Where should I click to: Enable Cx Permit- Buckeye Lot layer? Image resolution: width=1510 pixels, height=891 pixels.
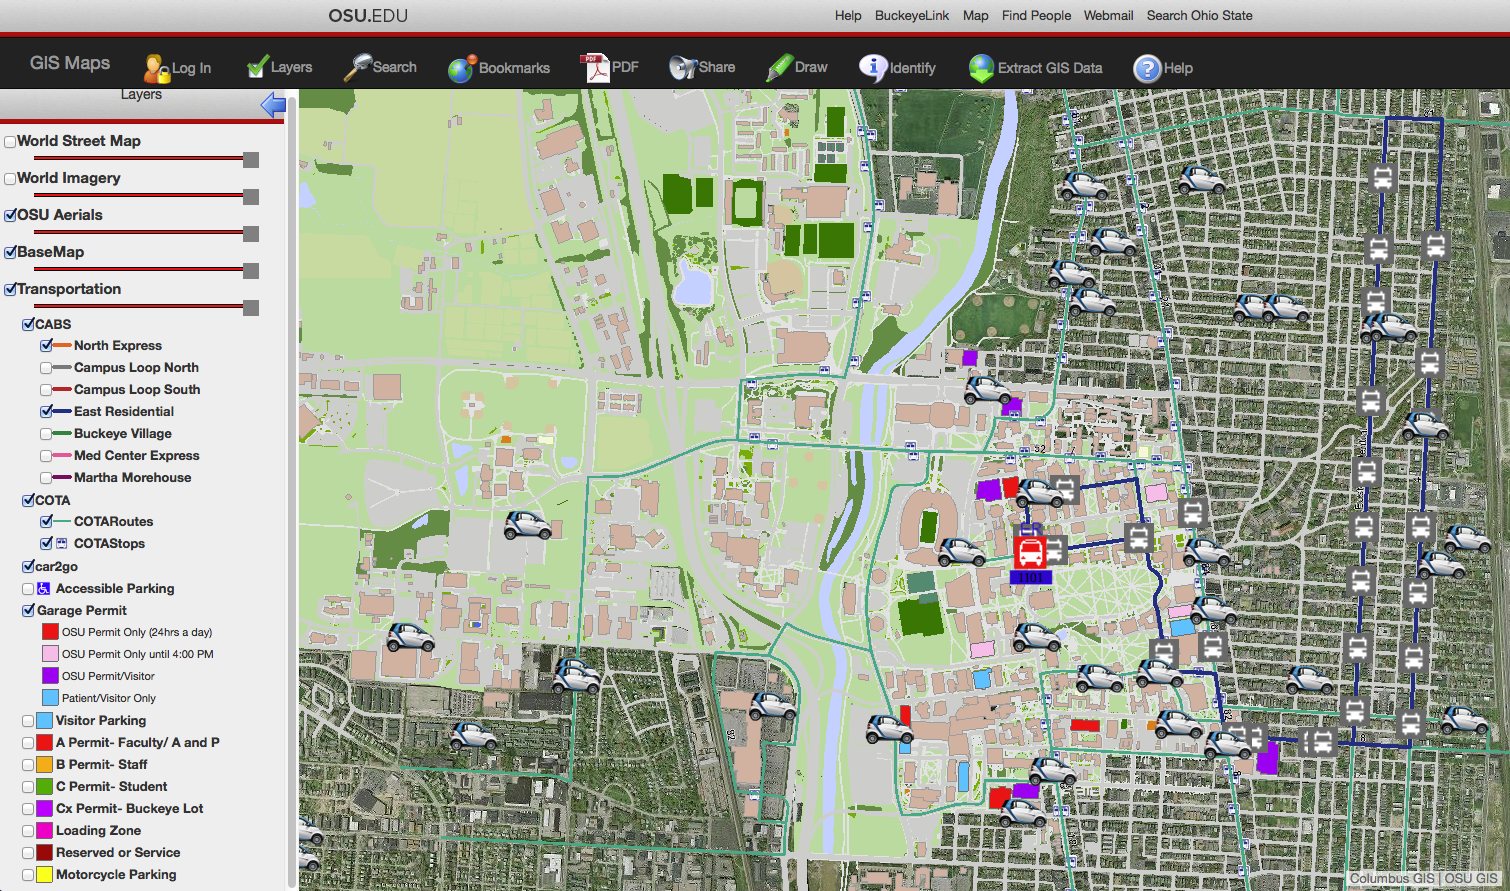[28, 809]
